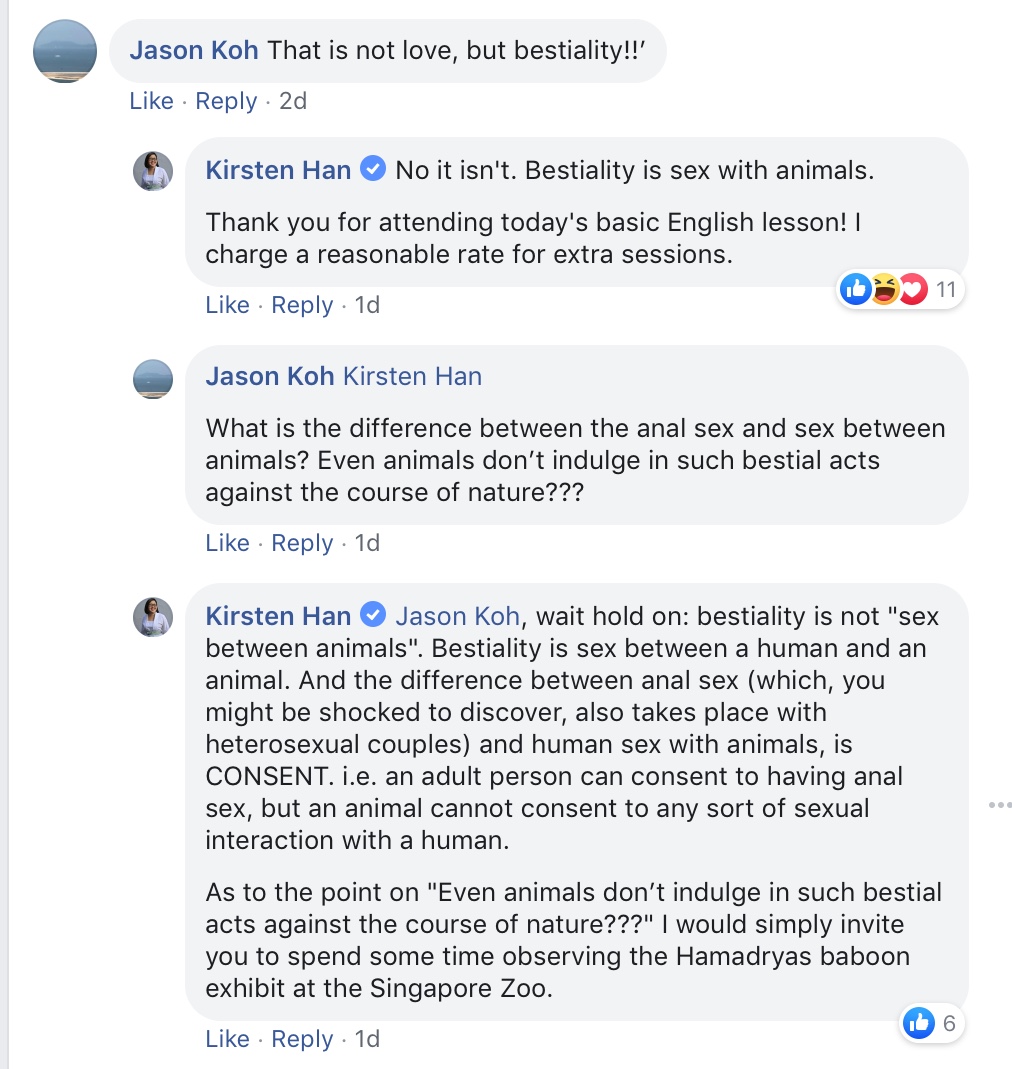Like Kirsten Han's English lesson reply

(227, 305)
